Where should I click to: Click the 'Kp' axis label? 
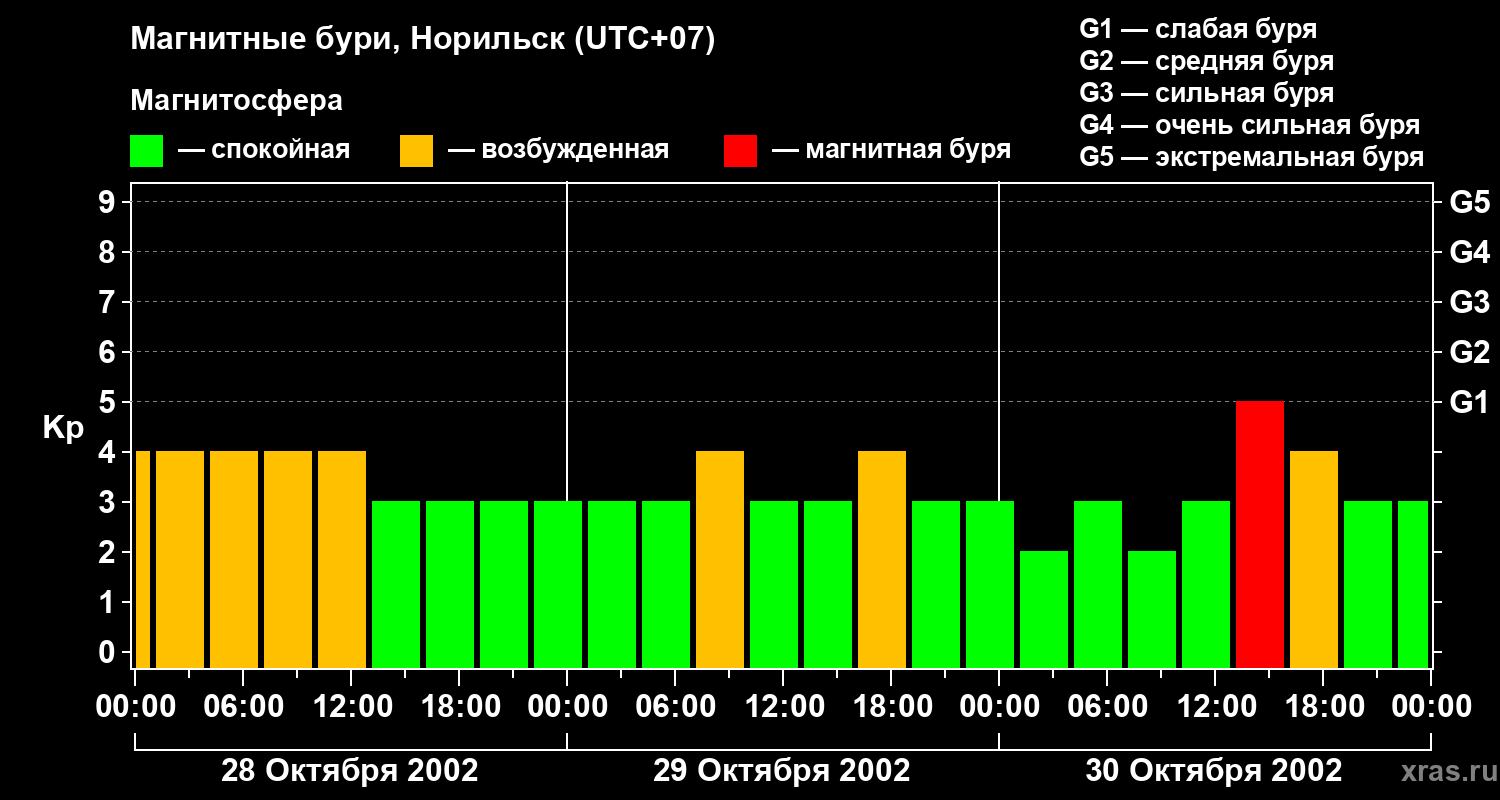(63, 428)
